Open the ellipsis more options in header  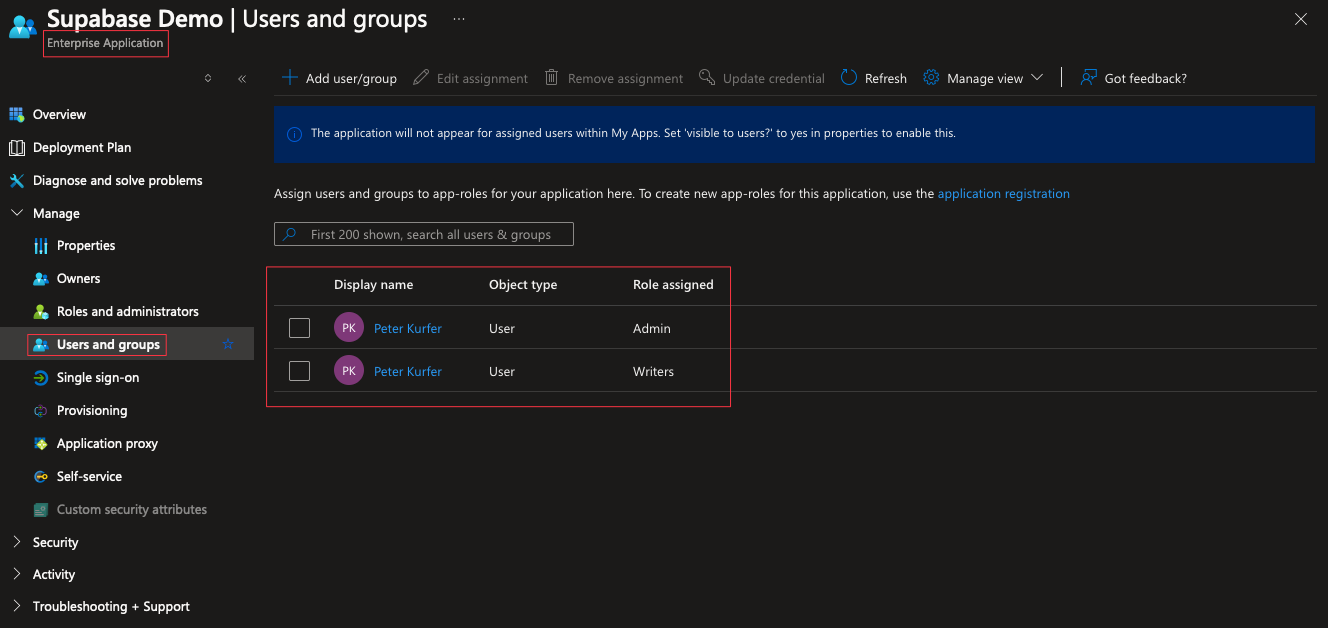[x=459, y=18]
